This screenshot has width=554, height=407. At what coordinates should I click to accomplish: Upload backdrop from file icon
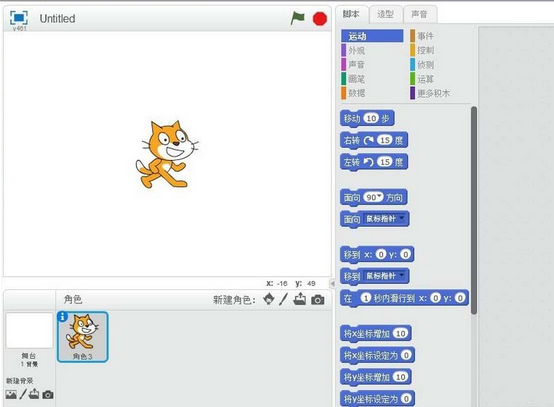point(34,394)
